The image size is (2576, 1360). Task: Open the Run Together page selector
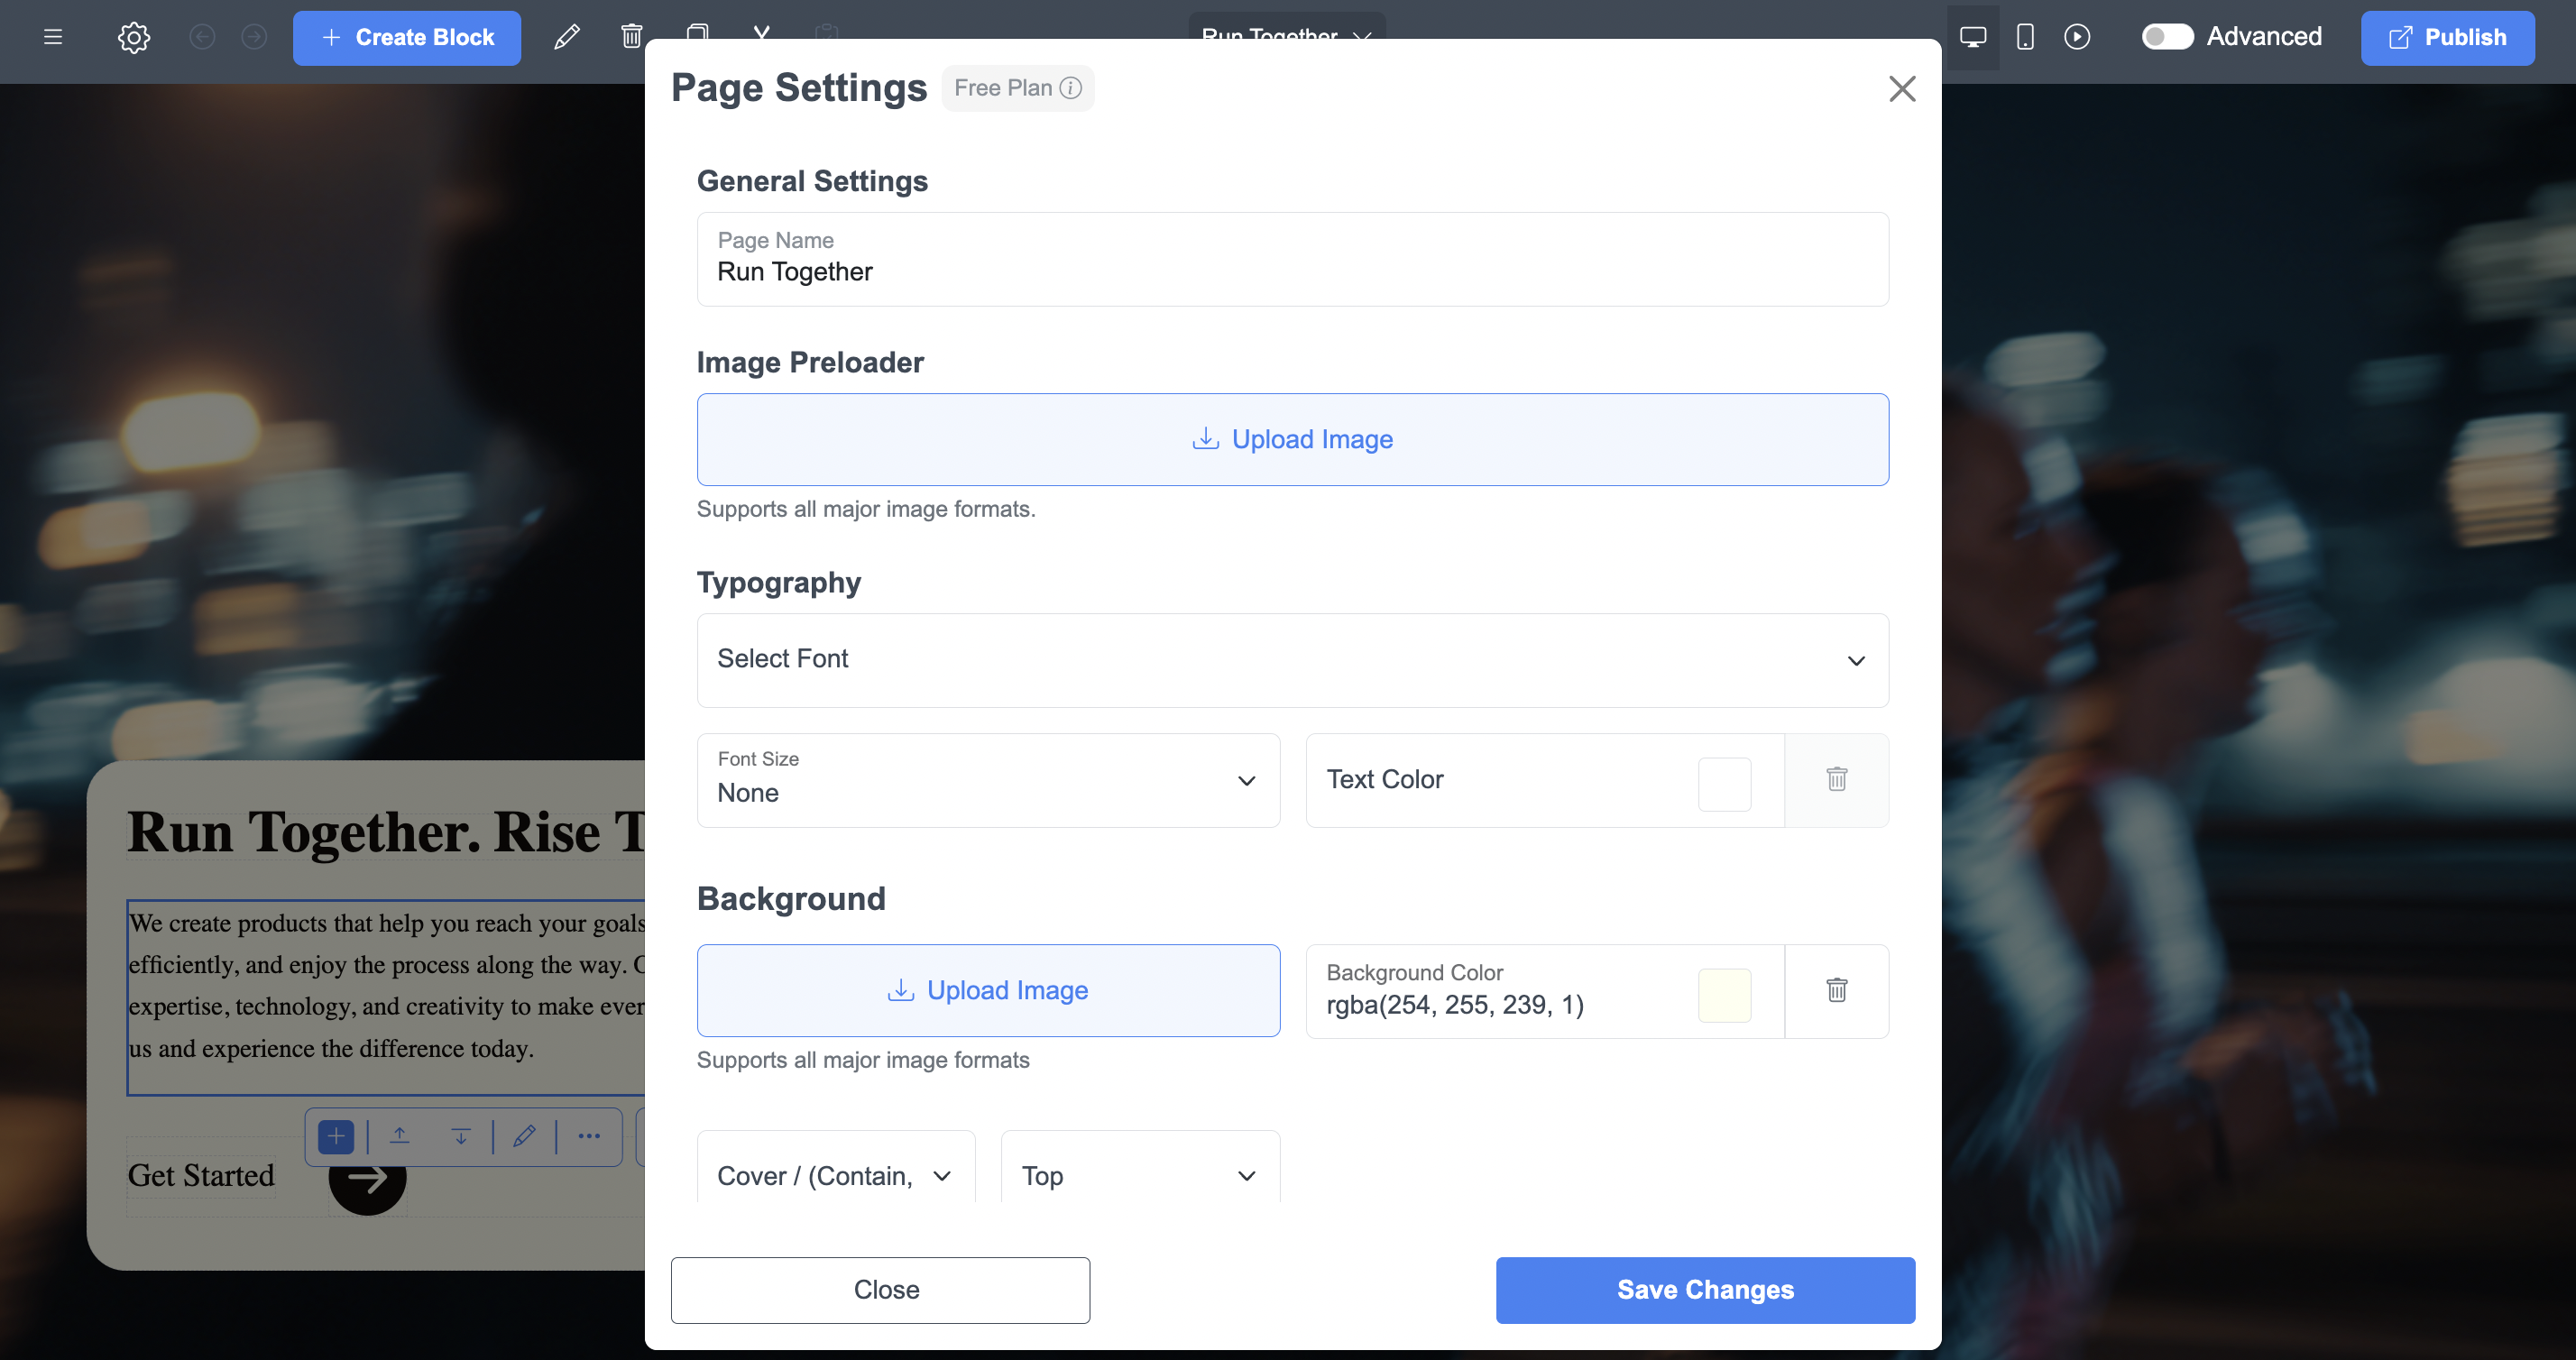1286,37
